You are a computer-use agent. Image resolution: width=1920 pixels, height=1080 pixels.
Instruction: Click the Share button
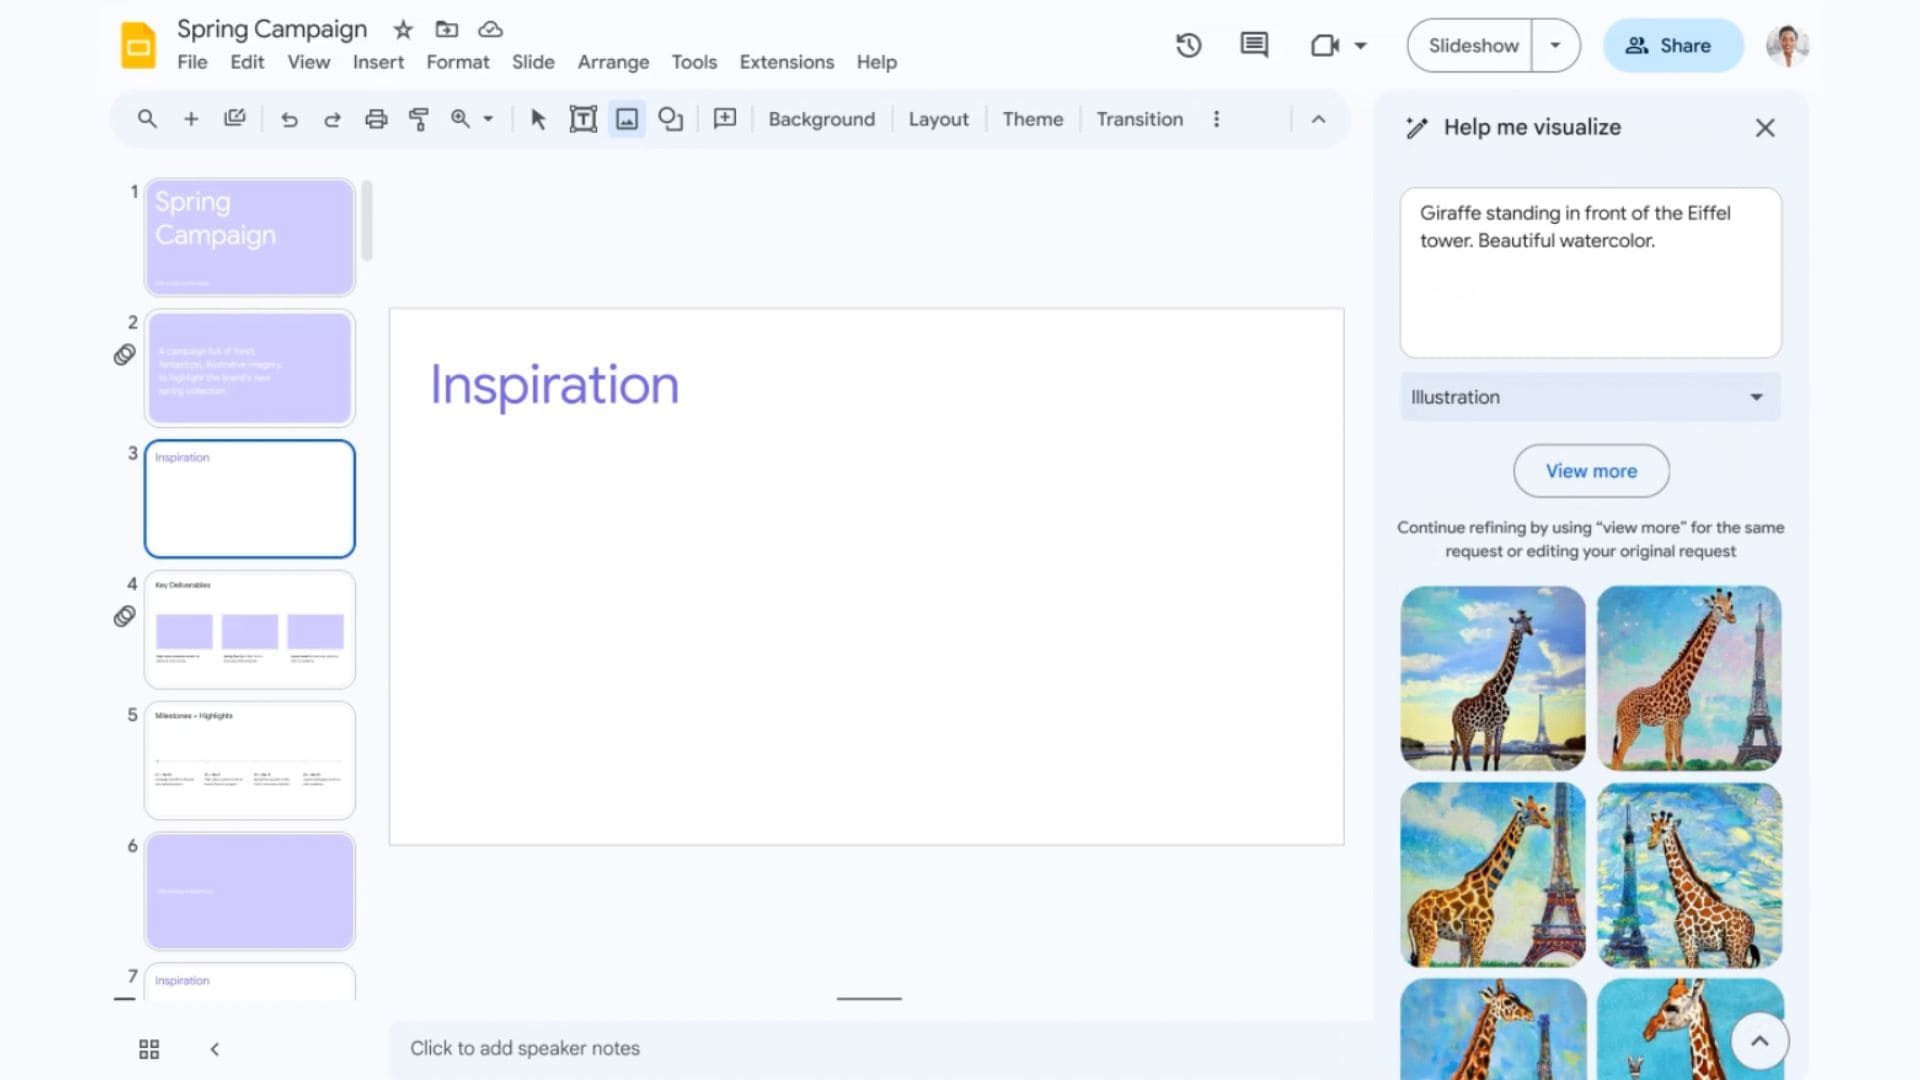(x=1671, y=45)
